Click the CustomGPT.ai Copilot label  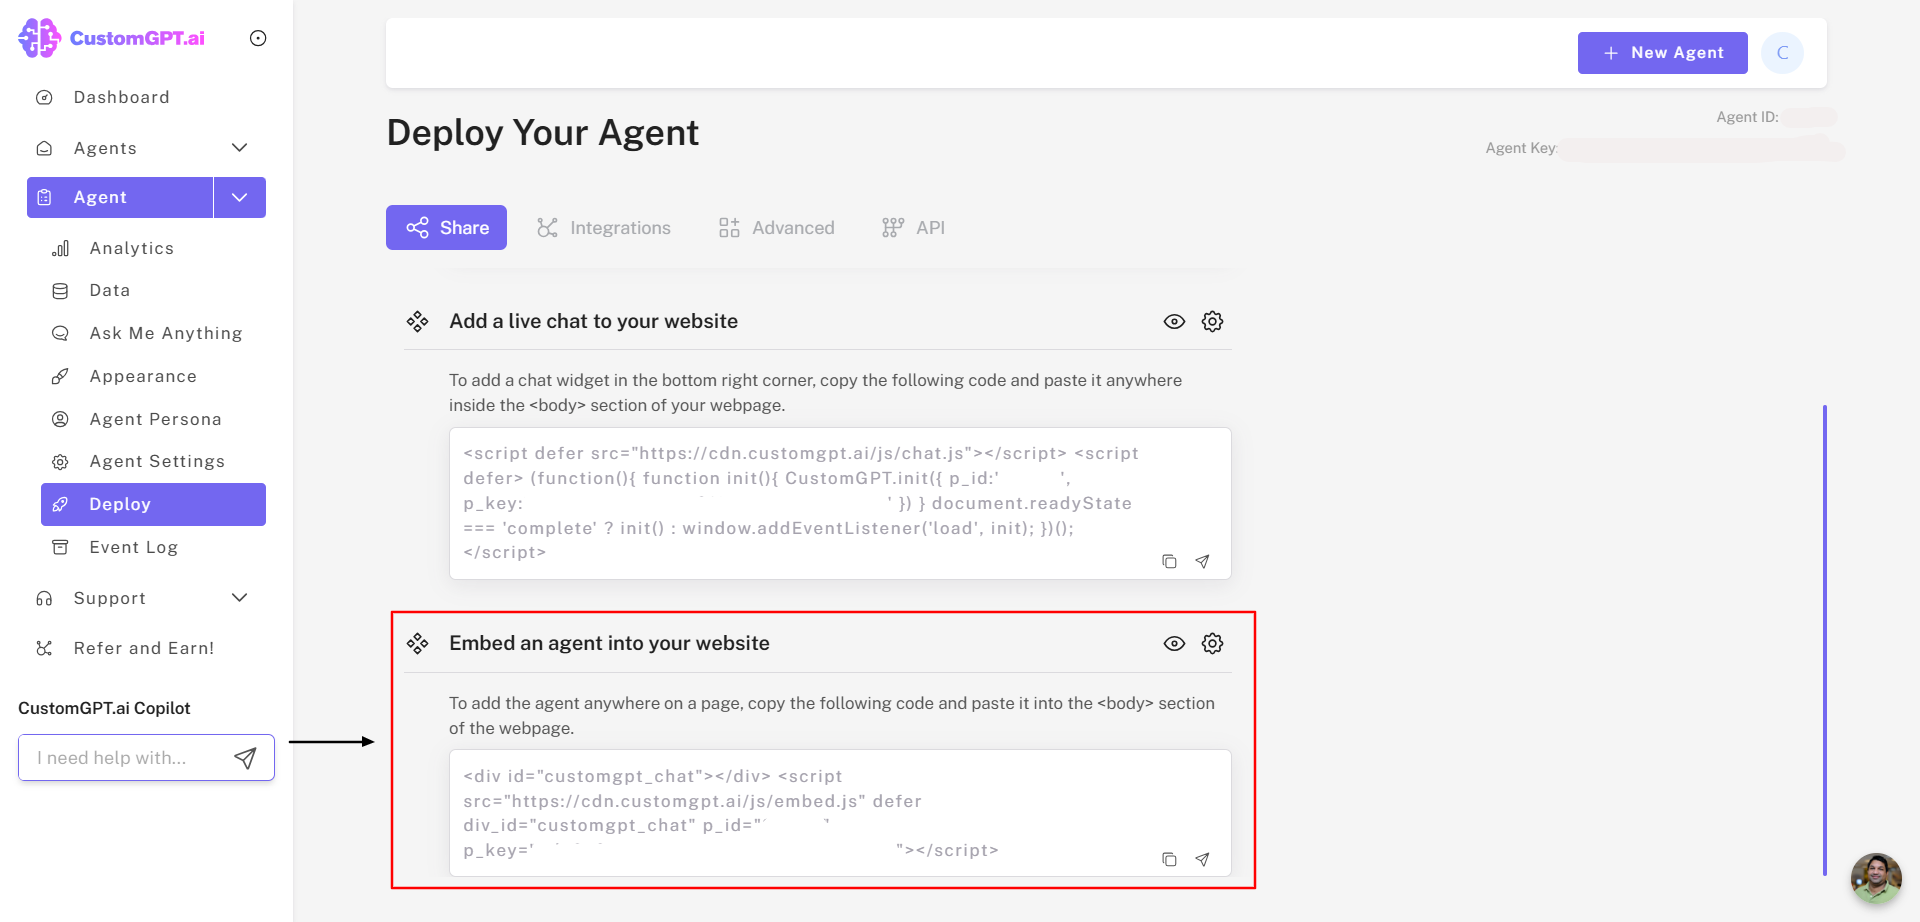pos(104,708)
